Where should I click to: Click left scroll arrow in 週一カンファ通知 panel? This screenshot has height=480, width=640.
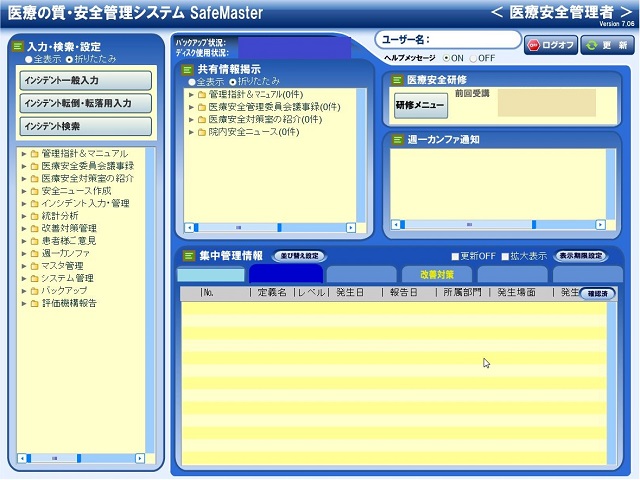tap(396, 224)
